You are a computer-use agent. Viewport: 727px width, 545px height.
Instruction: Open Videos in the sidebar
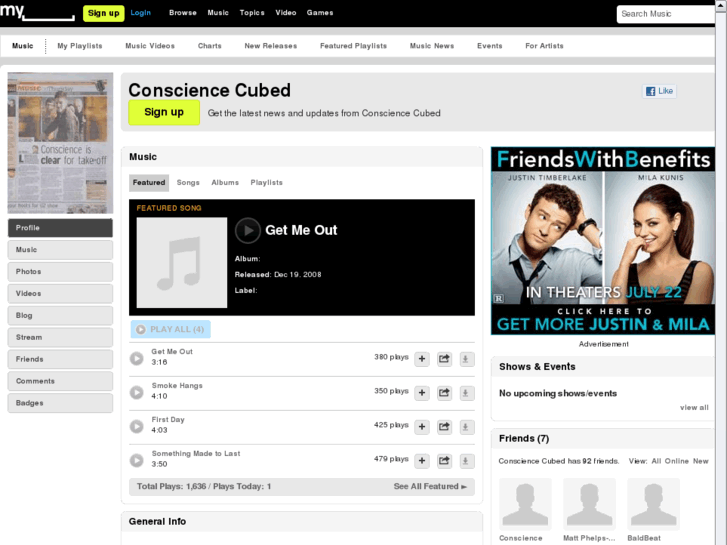click(x=60, y=294)
